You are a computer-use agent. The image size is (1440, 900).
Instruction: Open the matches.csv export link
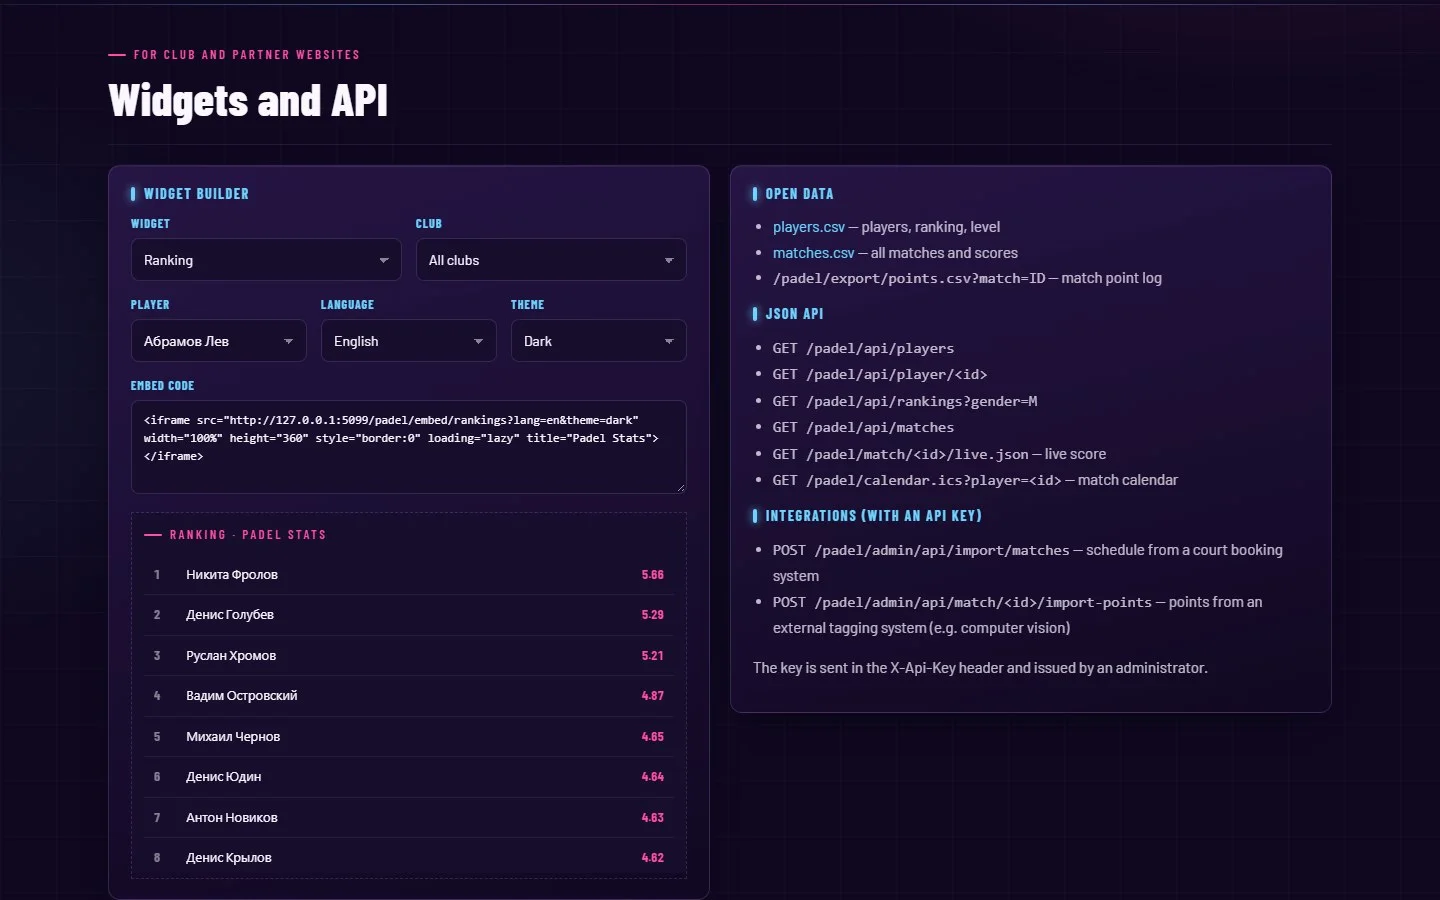(x=814, y=253)
